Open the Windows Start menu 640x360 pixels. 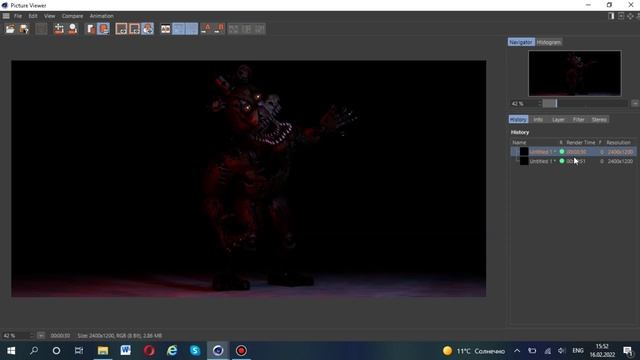pos(11,351)
